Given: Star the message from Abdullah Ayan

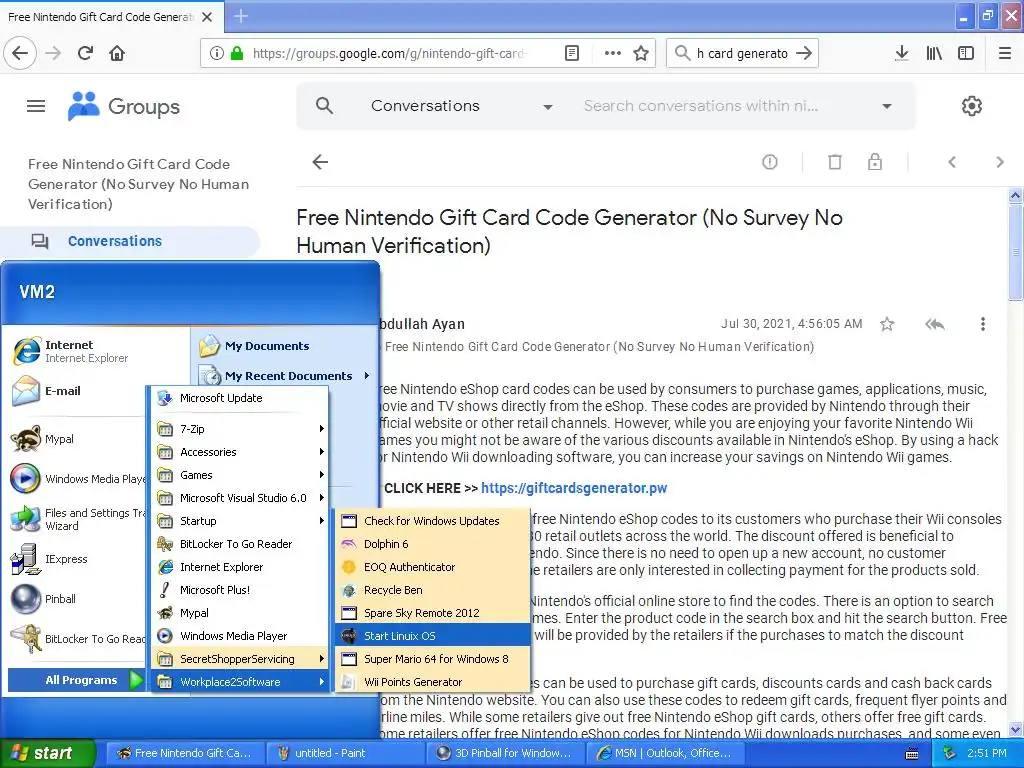Looking at the screenshot, I should point(887,324).
